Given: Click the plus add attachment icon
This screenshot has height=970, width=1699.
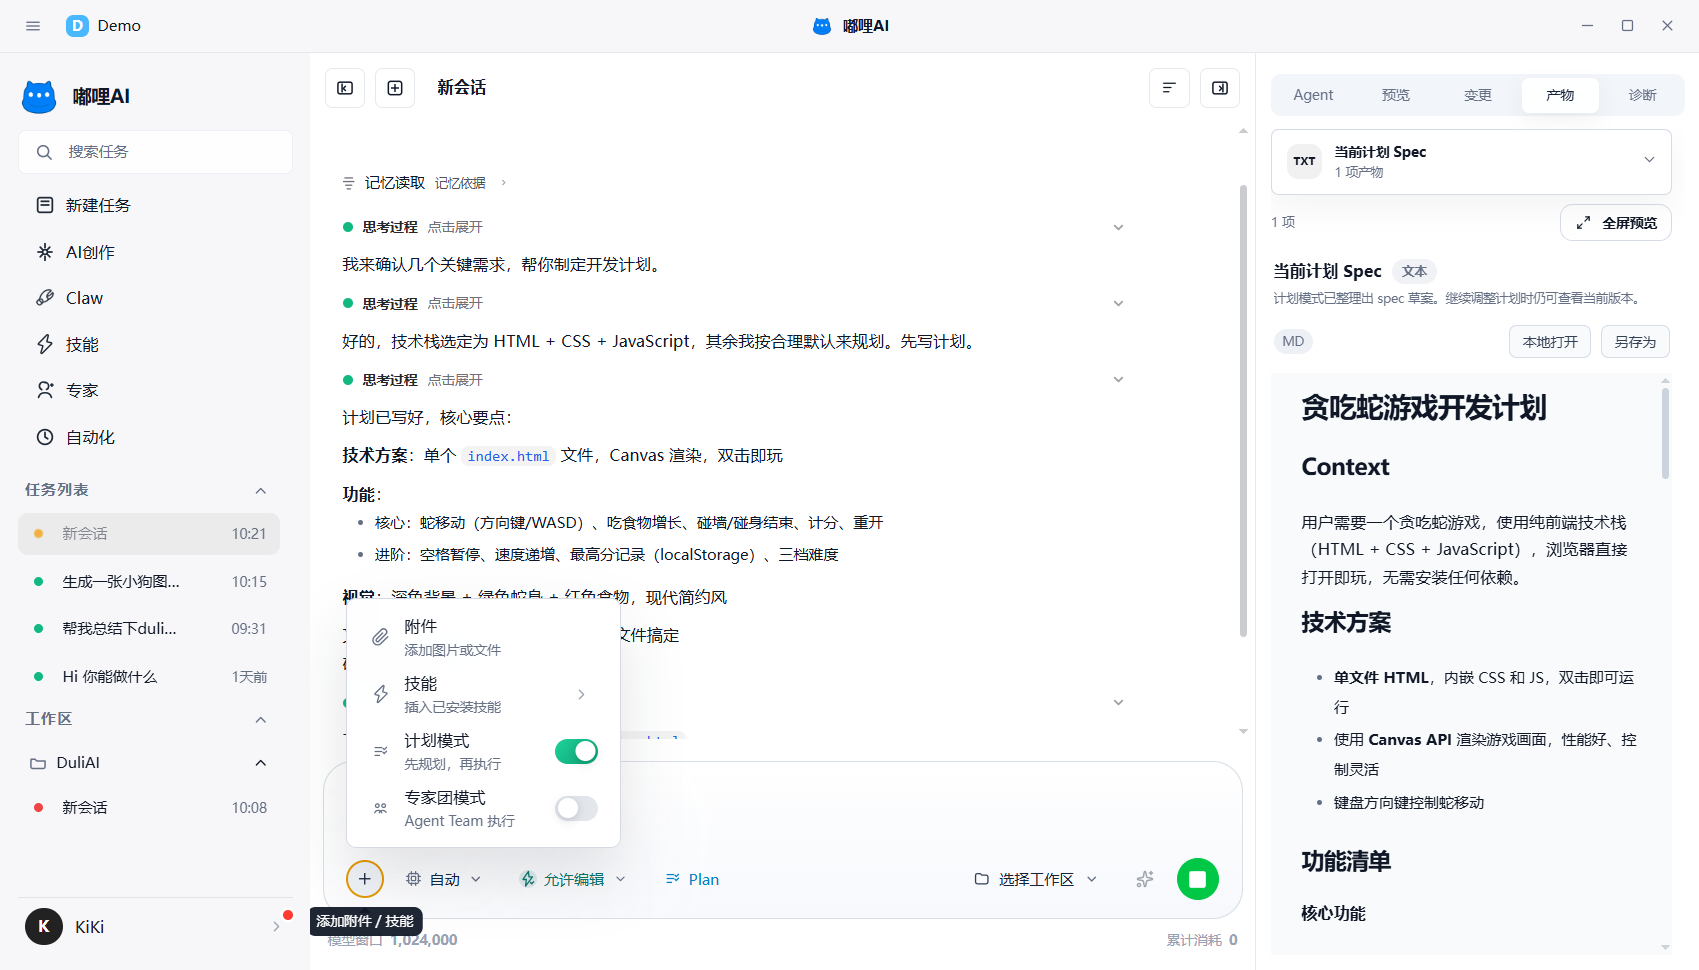Looking at the screenshot, I should coord(365,879).
